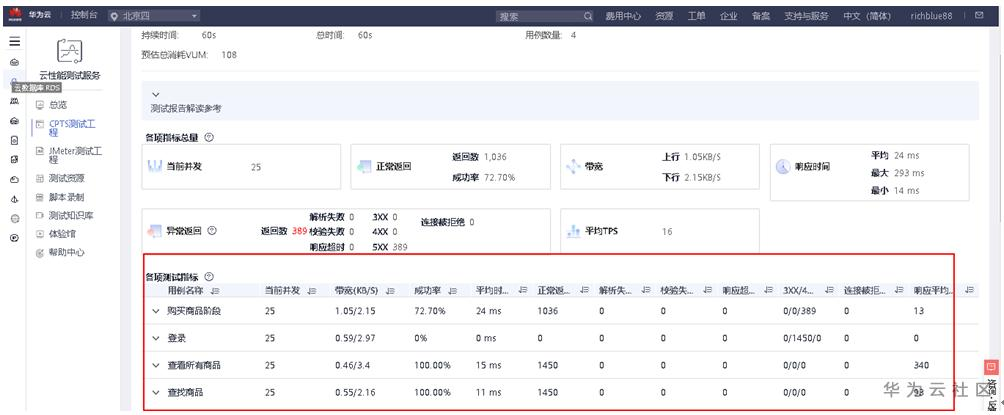This screenshot has width=1004, height=415.
Task: Click the bottom-most circular icon in the left rail
Action: [x=14, y=238]
